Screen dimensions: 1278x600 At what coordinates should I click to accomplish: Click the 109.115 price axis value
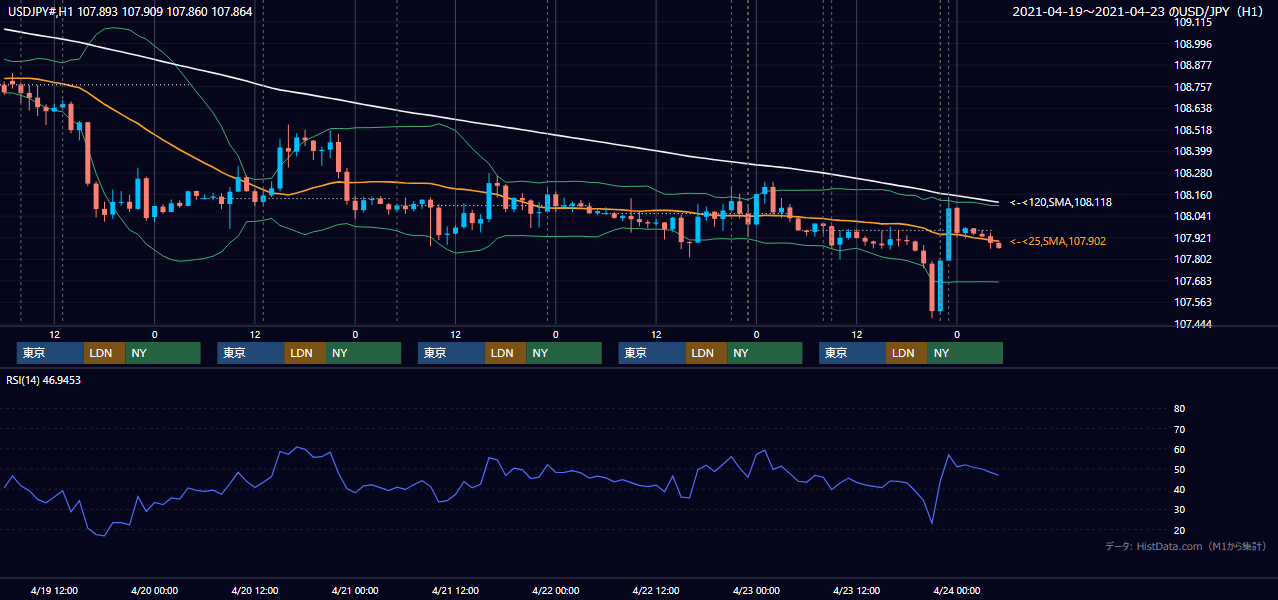1193,22
